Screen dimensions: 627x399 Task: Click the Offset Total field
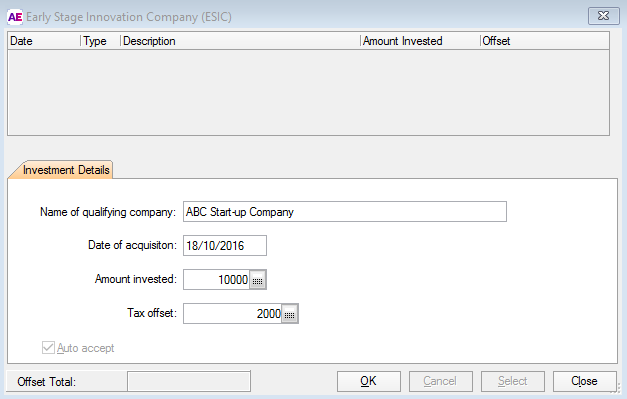click(x=189, y=382)
